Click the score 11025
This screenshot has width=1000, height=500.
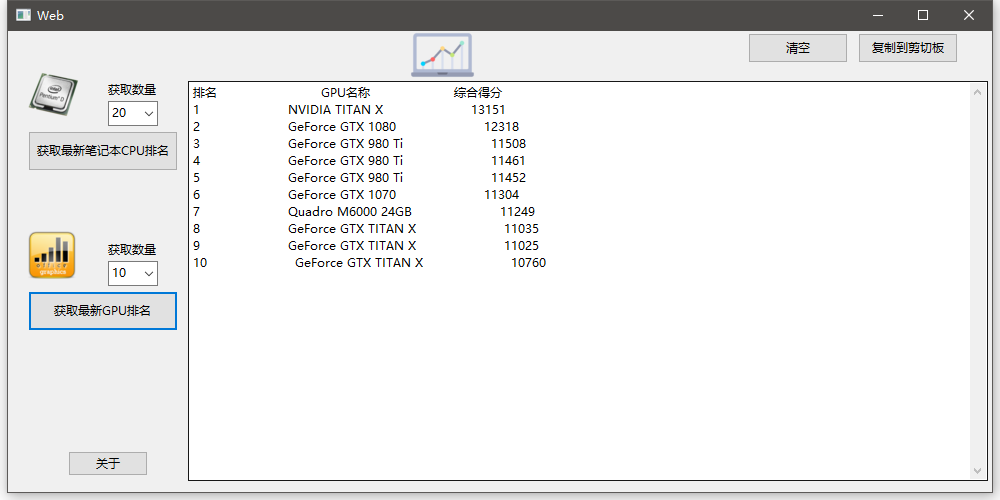[521, 246]
